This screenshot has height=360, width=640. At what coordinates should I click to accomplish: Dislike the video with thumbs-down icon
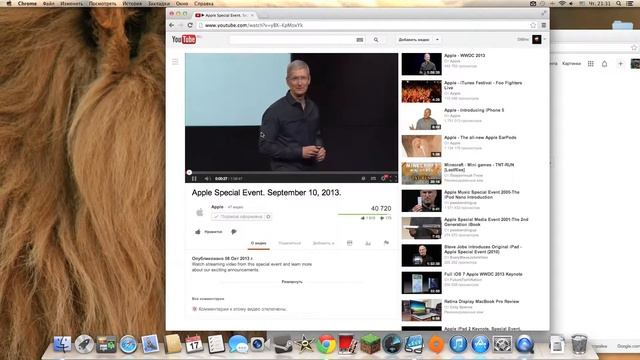pyautogui.click(x=234, y=232)
